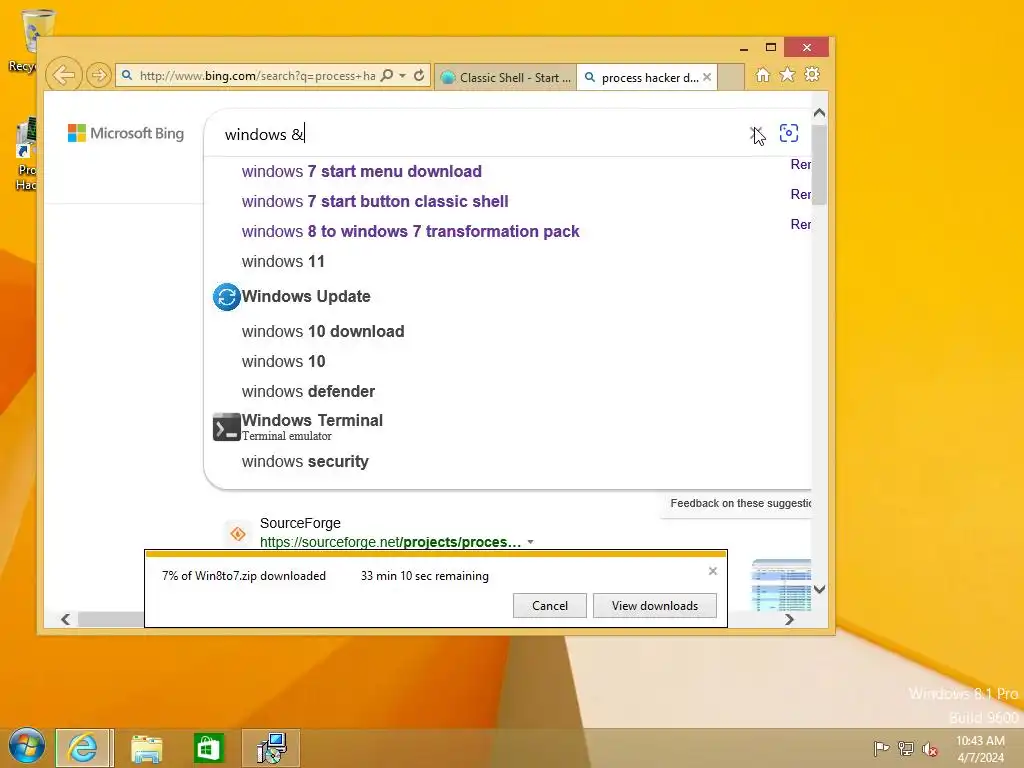
Task: Open Tools gear icon
Action: tap(812, 74)
